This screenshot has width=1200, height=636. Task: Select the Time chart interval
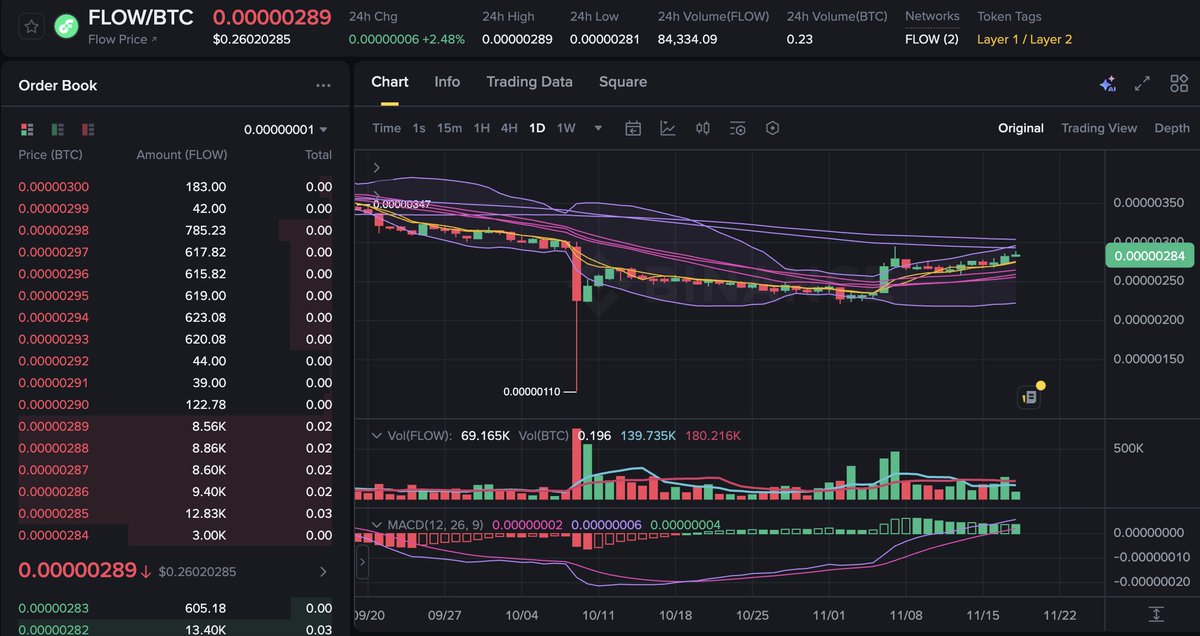coord(386,128)
